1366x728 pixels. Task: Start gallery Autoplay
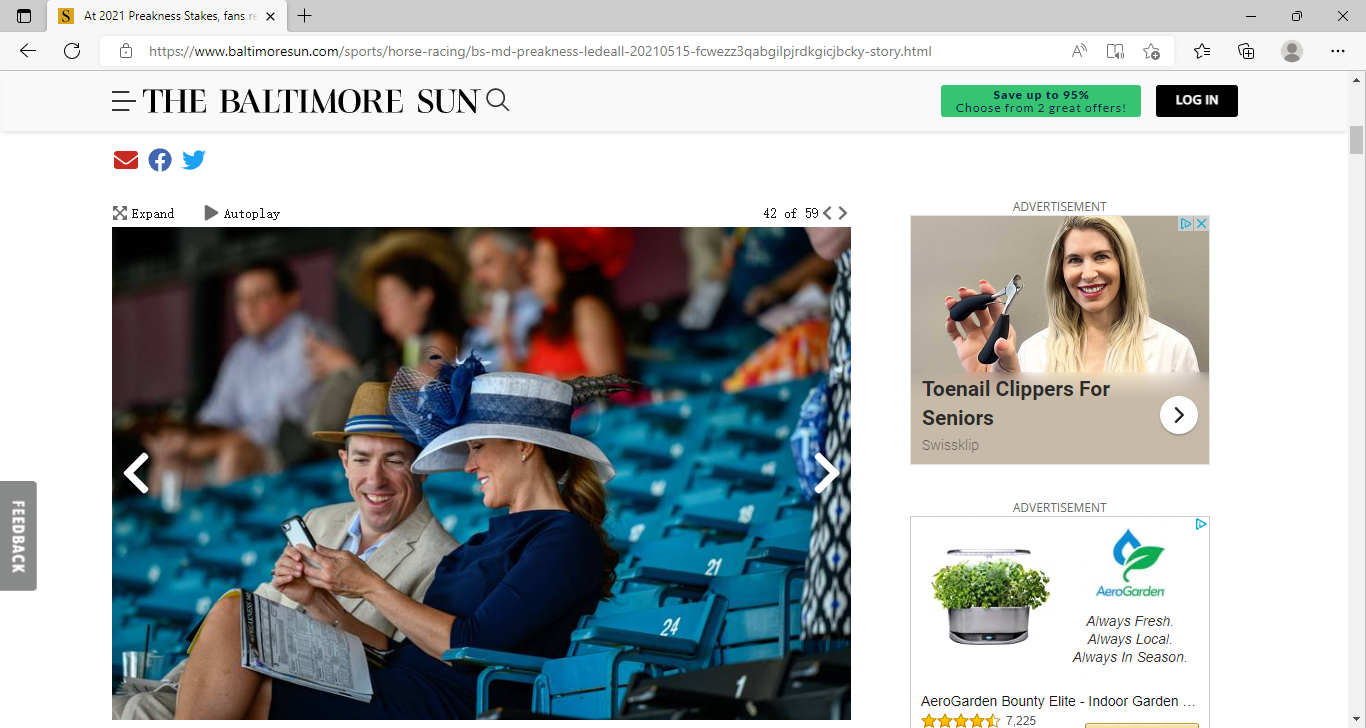[x=242, y=213]
